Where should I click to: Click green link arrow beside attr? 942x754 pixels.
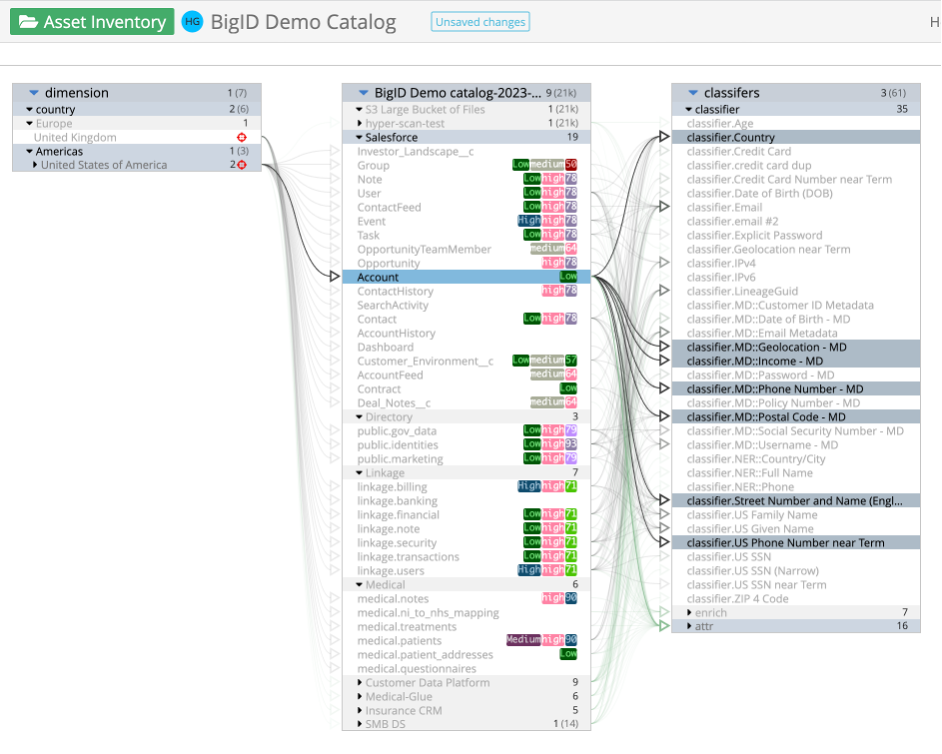tap(664, 626)
